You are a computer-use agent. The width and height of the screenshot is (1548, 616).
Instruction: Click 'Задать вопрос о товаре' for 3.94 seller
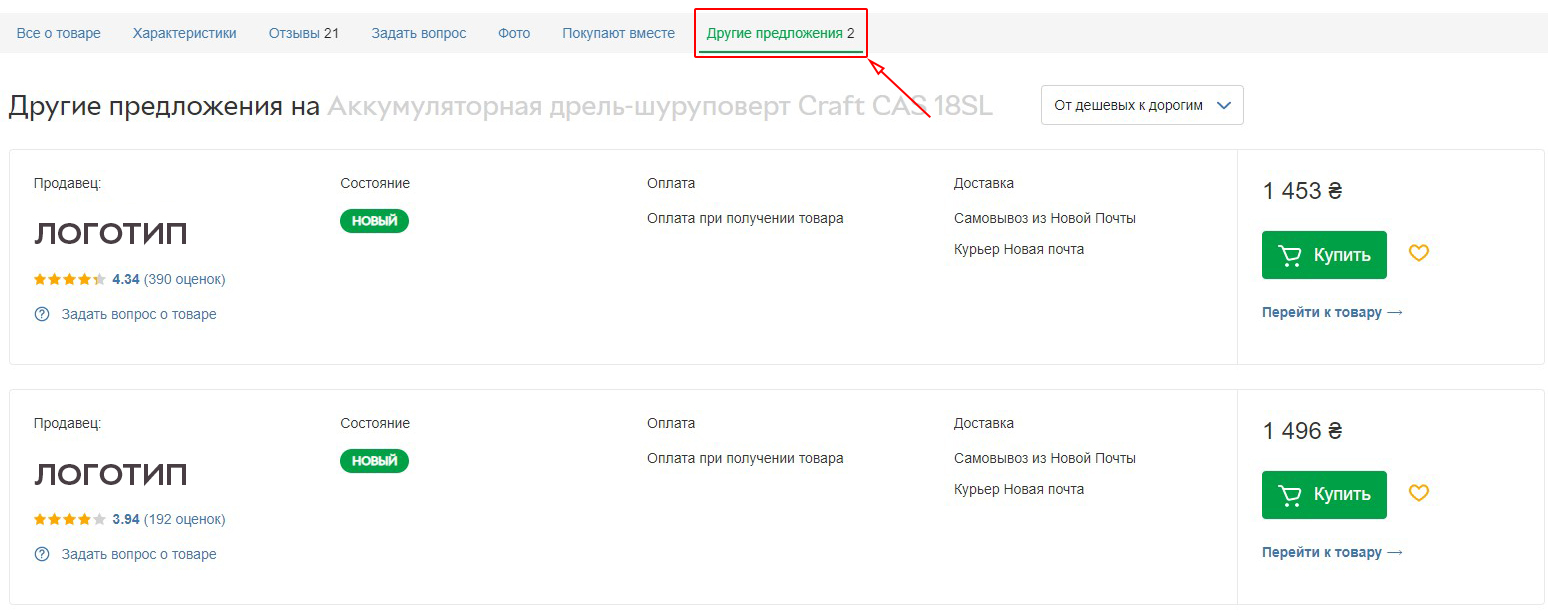pos(139,554)
